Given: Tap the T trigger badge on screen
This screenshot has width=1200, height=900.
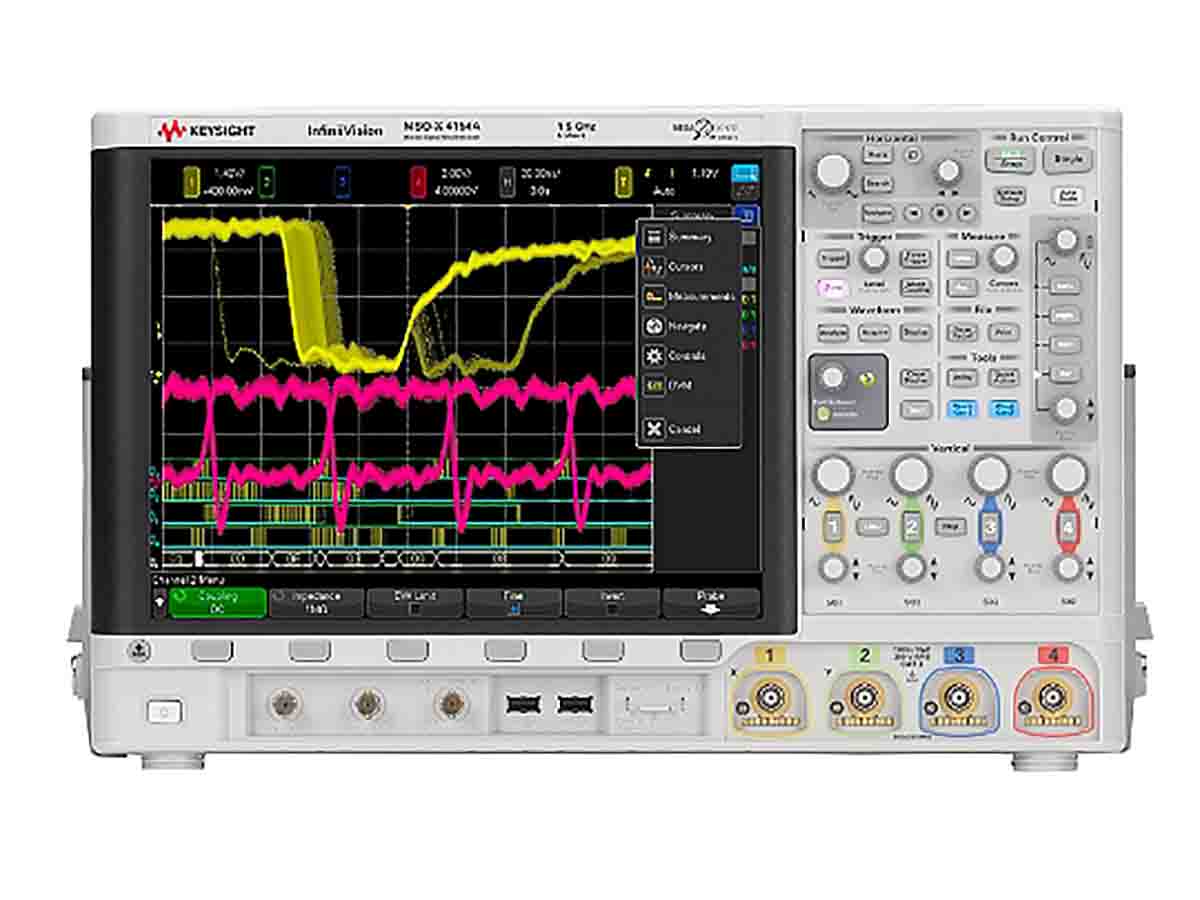Looking at the screenshot, I should [622, 183].
